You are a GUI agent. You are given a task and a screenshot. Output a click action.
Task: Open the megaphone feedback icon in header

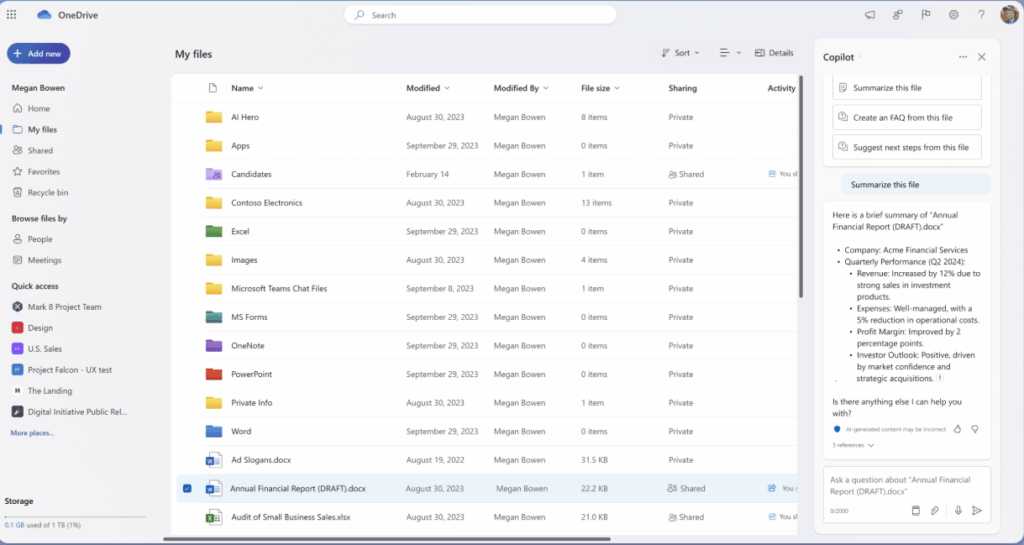(x=870, y=15)
